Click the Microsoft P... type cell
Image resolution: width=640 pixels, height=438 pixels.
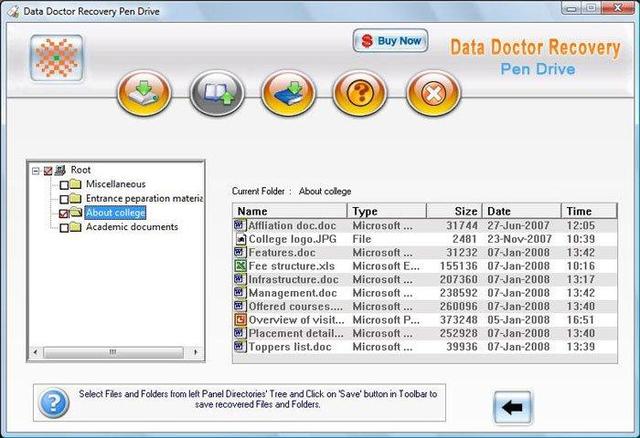386,320
